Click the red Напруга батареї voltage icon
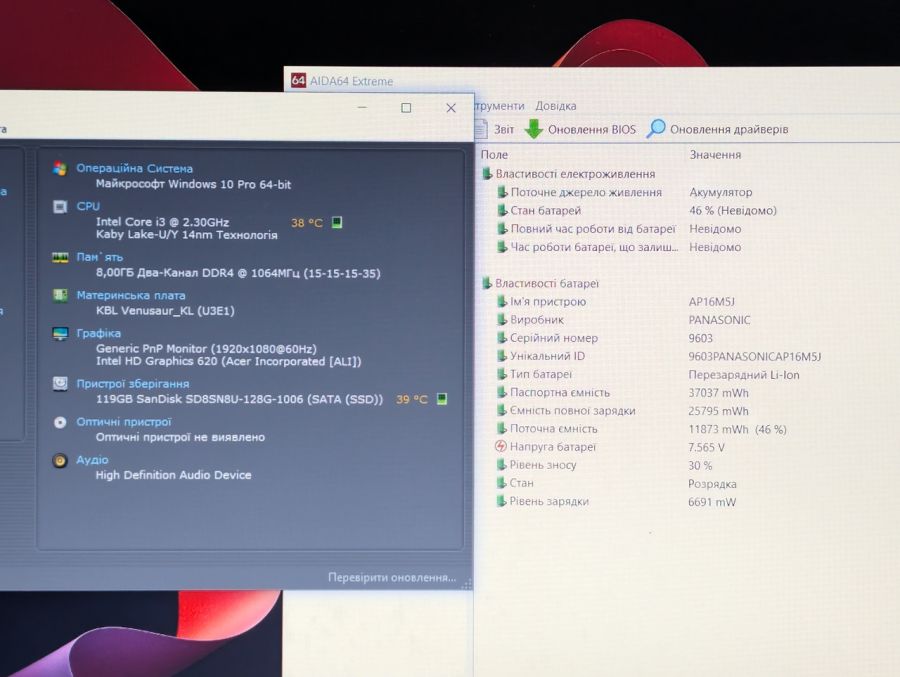Screen dimensions: 900x677 501,446
